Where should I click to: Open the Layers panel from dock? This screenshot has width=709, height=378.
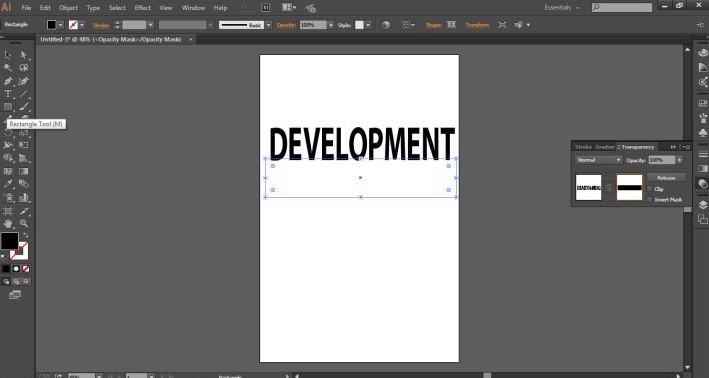703,205
